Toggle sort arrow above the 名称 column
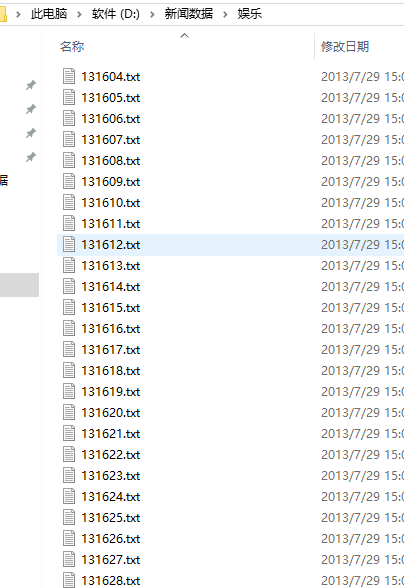This screenshot has height=588, width=404. tap(185, 36)
